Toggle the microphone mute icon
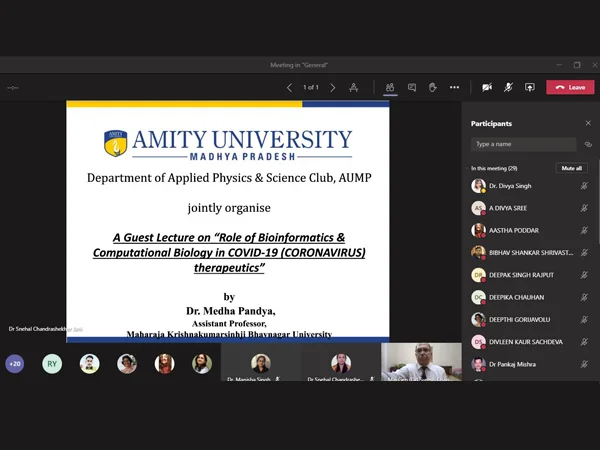 (508, 88)
